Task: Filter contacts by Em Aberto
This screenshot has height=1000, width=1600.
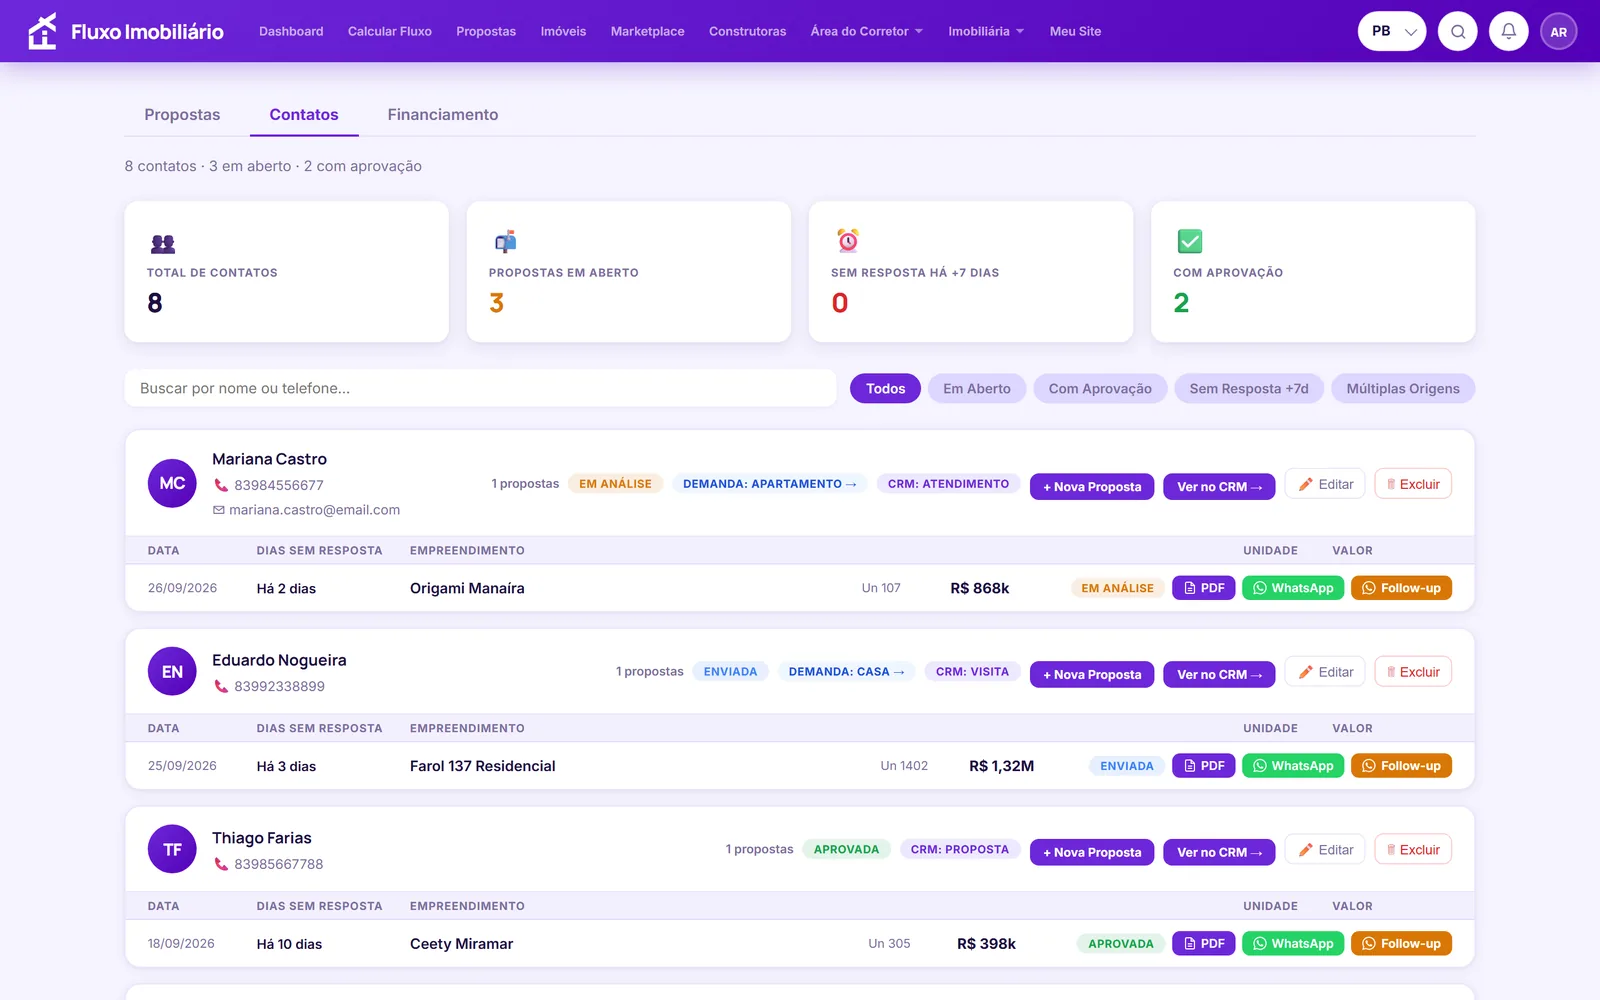Action: tap(977, 389)
